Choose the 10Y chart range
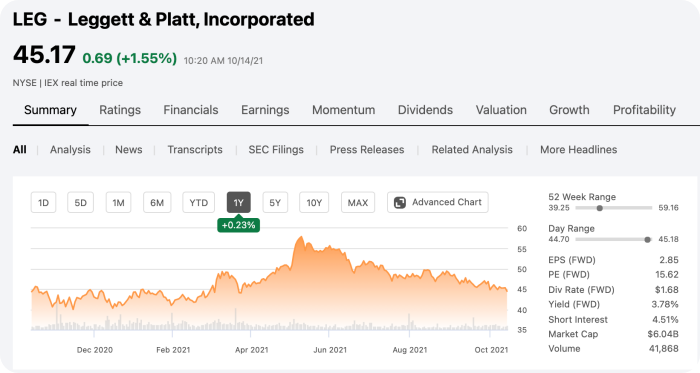This screenshot has height=373, width=700. 314,203
